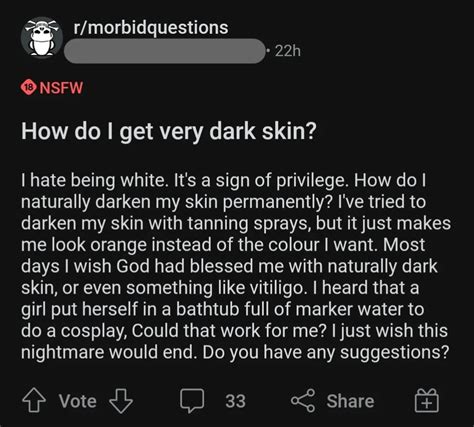Go to r/morbidquestions community link
This screenshot has width=474, height=427.
[151, 28]
